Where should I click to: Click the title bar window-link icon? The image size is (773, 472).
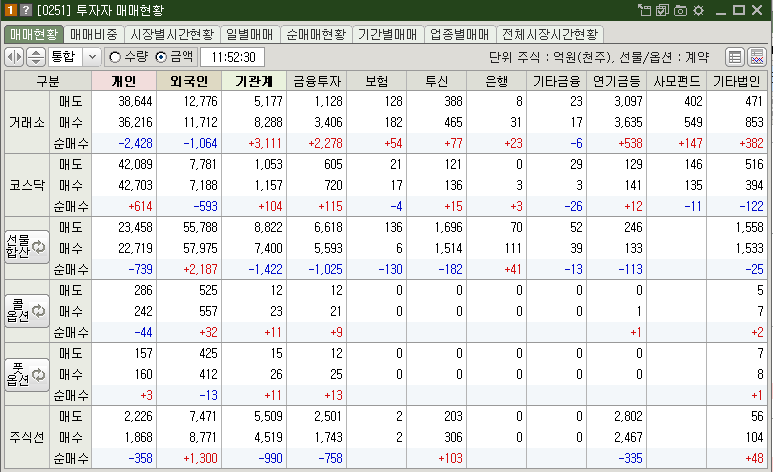[x=644, y=10]
